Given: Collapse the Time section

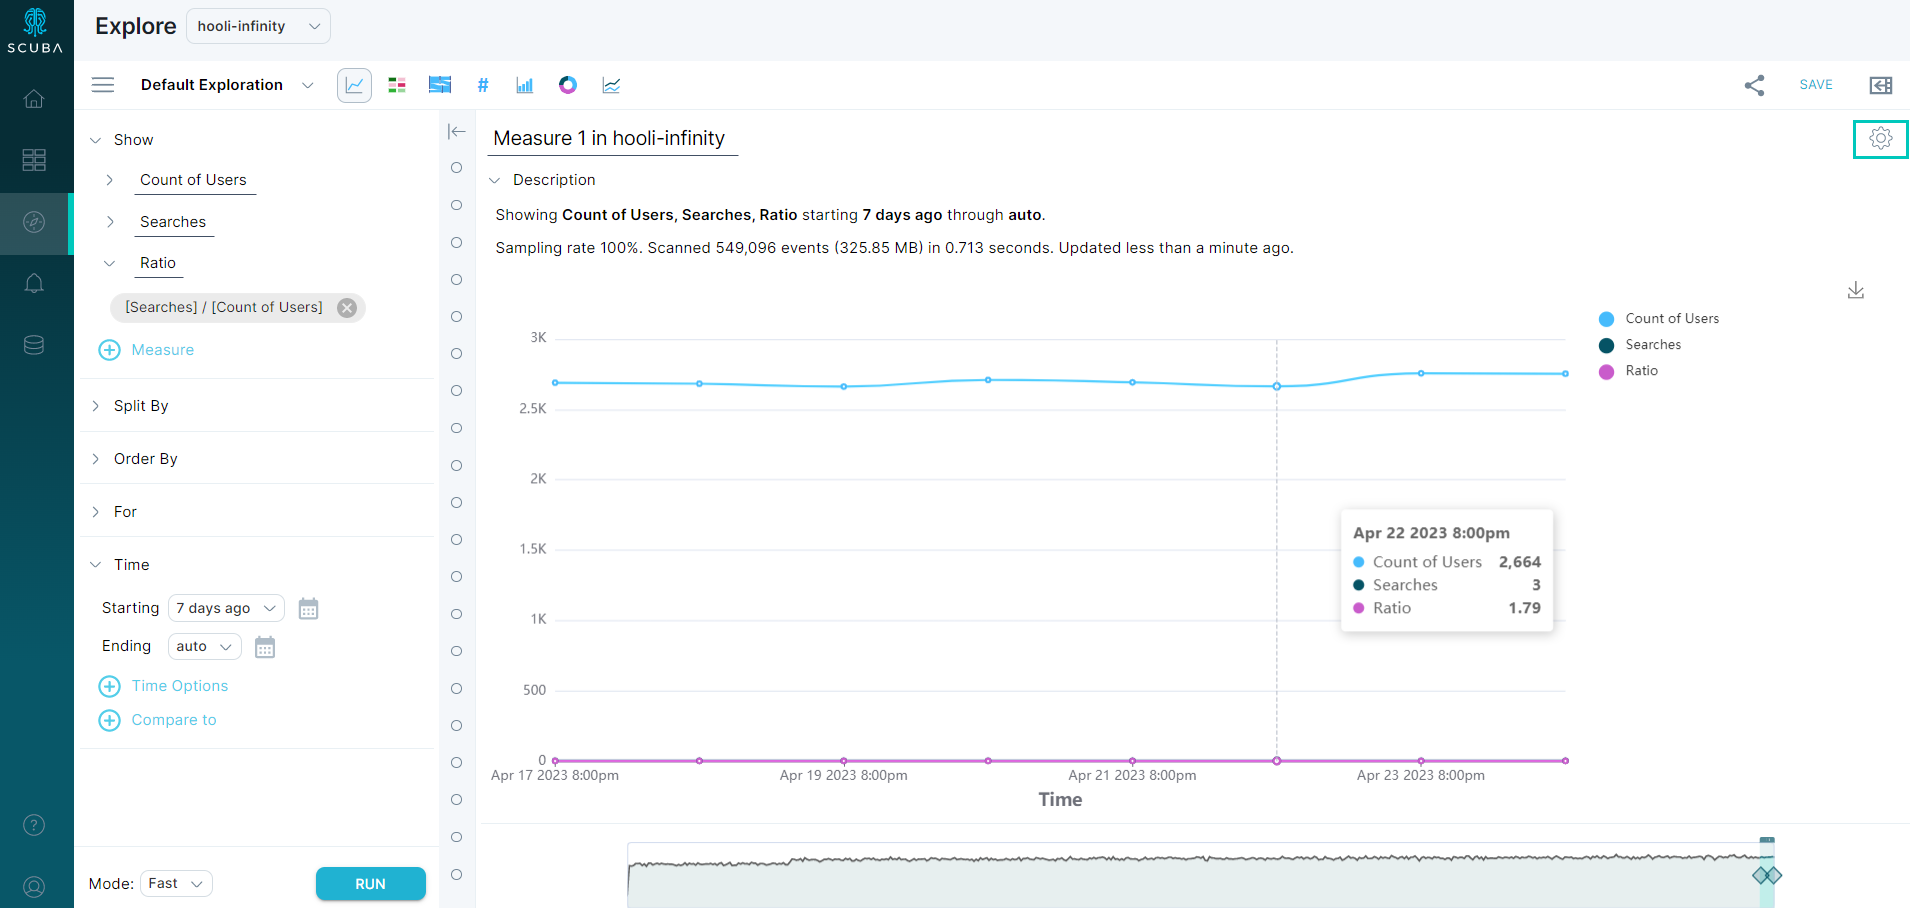Looking at the screenshot, I should click(x=96, y=565).
